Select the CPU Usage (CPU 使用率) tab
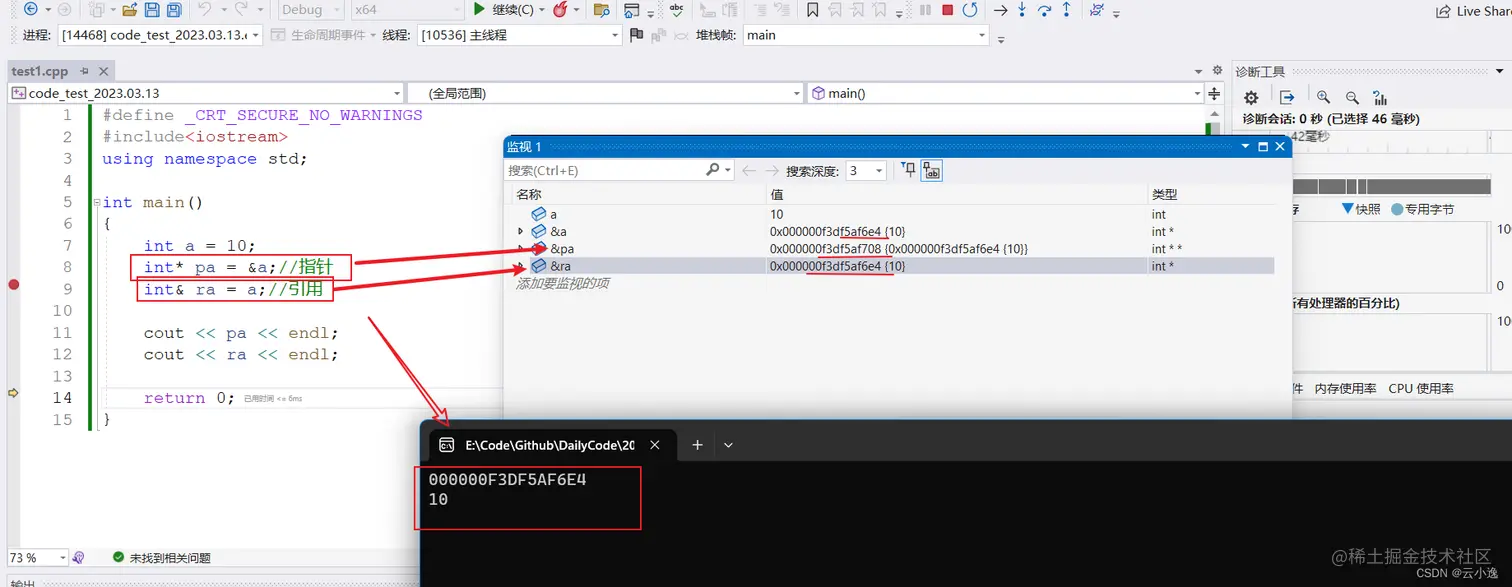This screenshot has width=1512, height=587. click(x=1421, y=388)
